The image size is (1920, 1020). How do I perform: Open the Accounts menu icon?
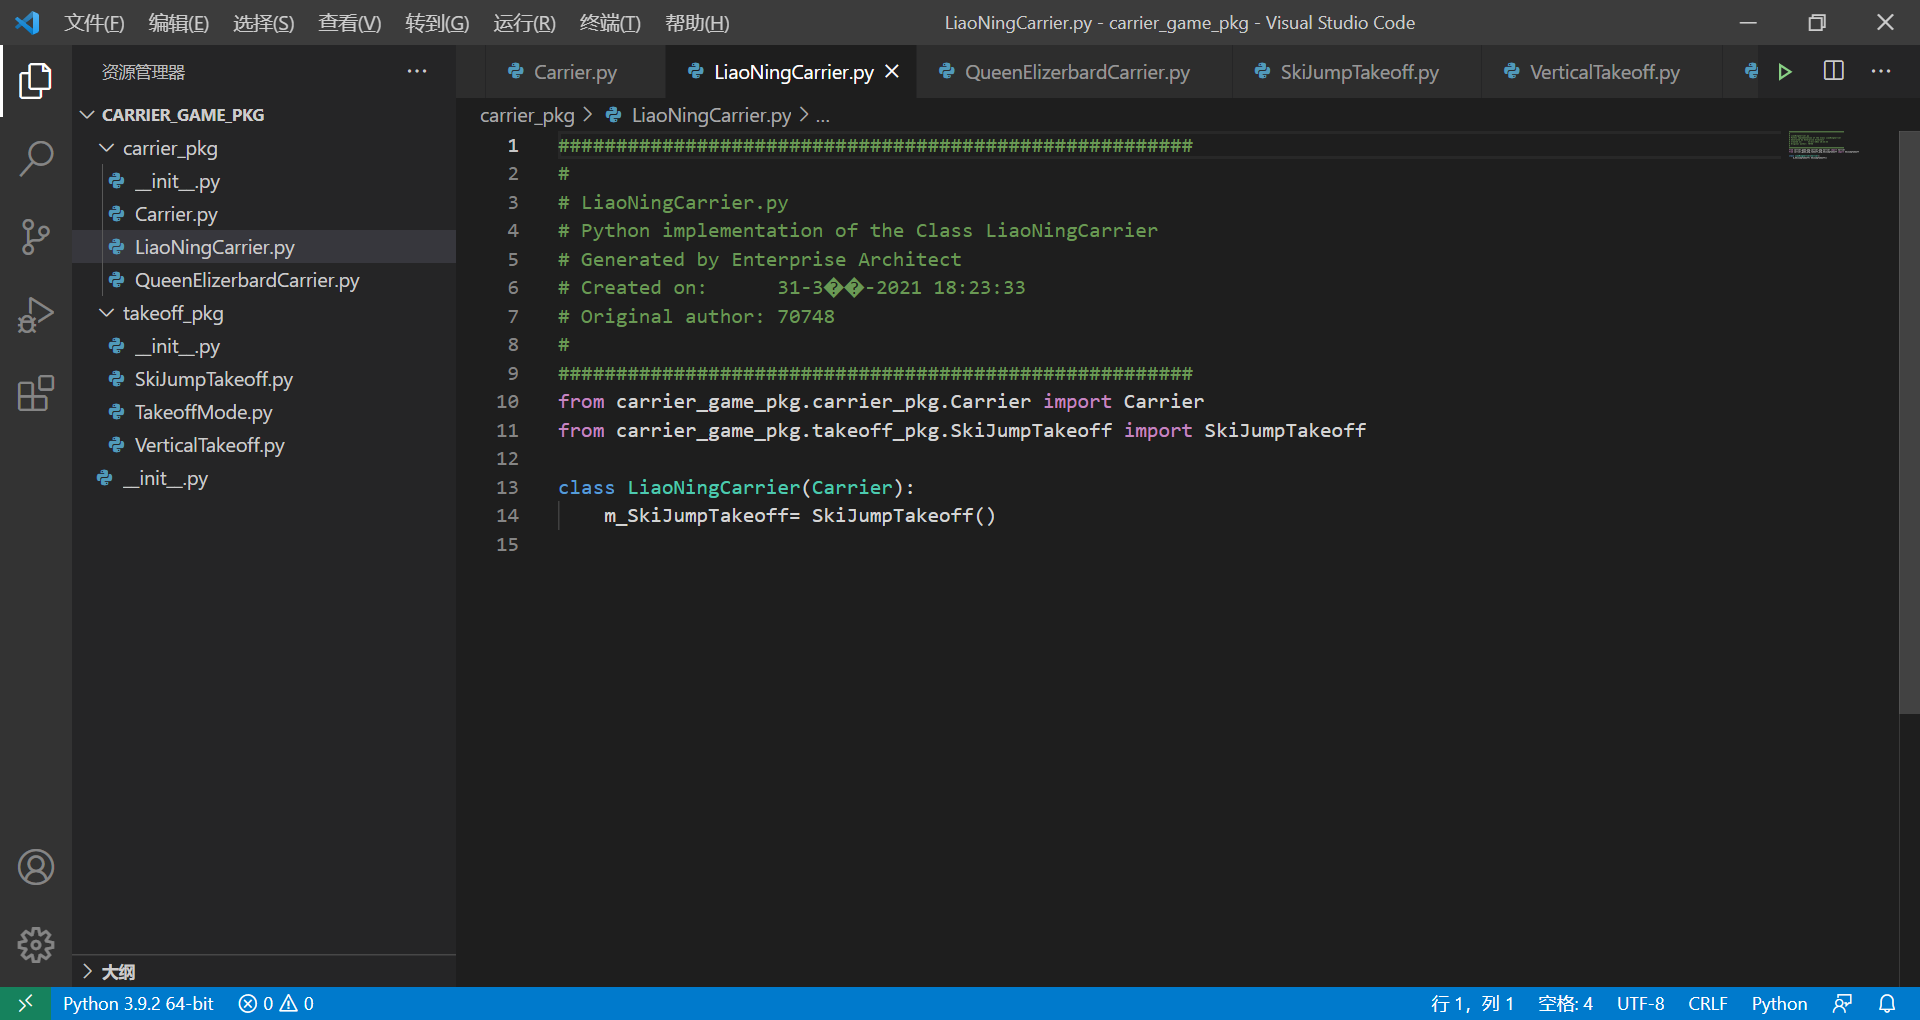coord(36,867)
